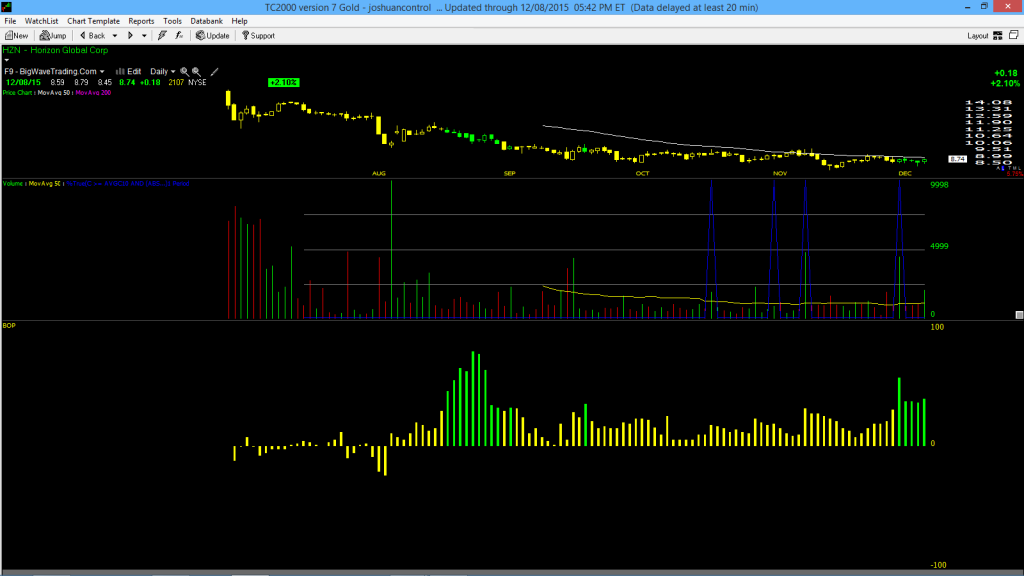Click the Volume legend label
The height and width of the screenshot is (576, 1024).
point(13,184)
